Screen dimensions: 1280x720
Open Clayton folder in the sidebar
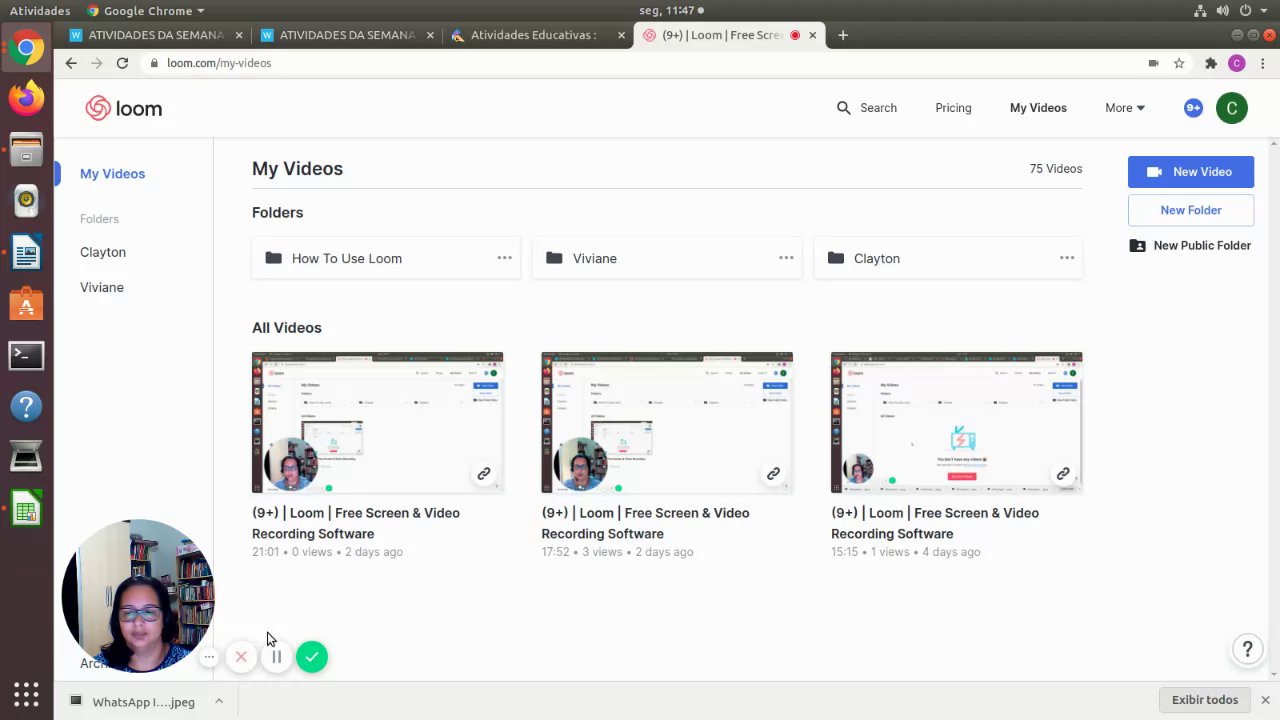coord(103,252)
